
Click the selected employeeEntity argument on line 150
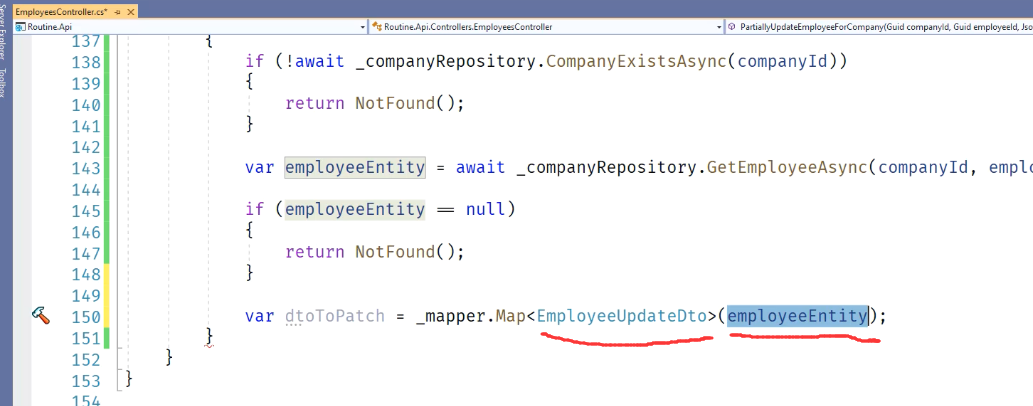(797, 316)
